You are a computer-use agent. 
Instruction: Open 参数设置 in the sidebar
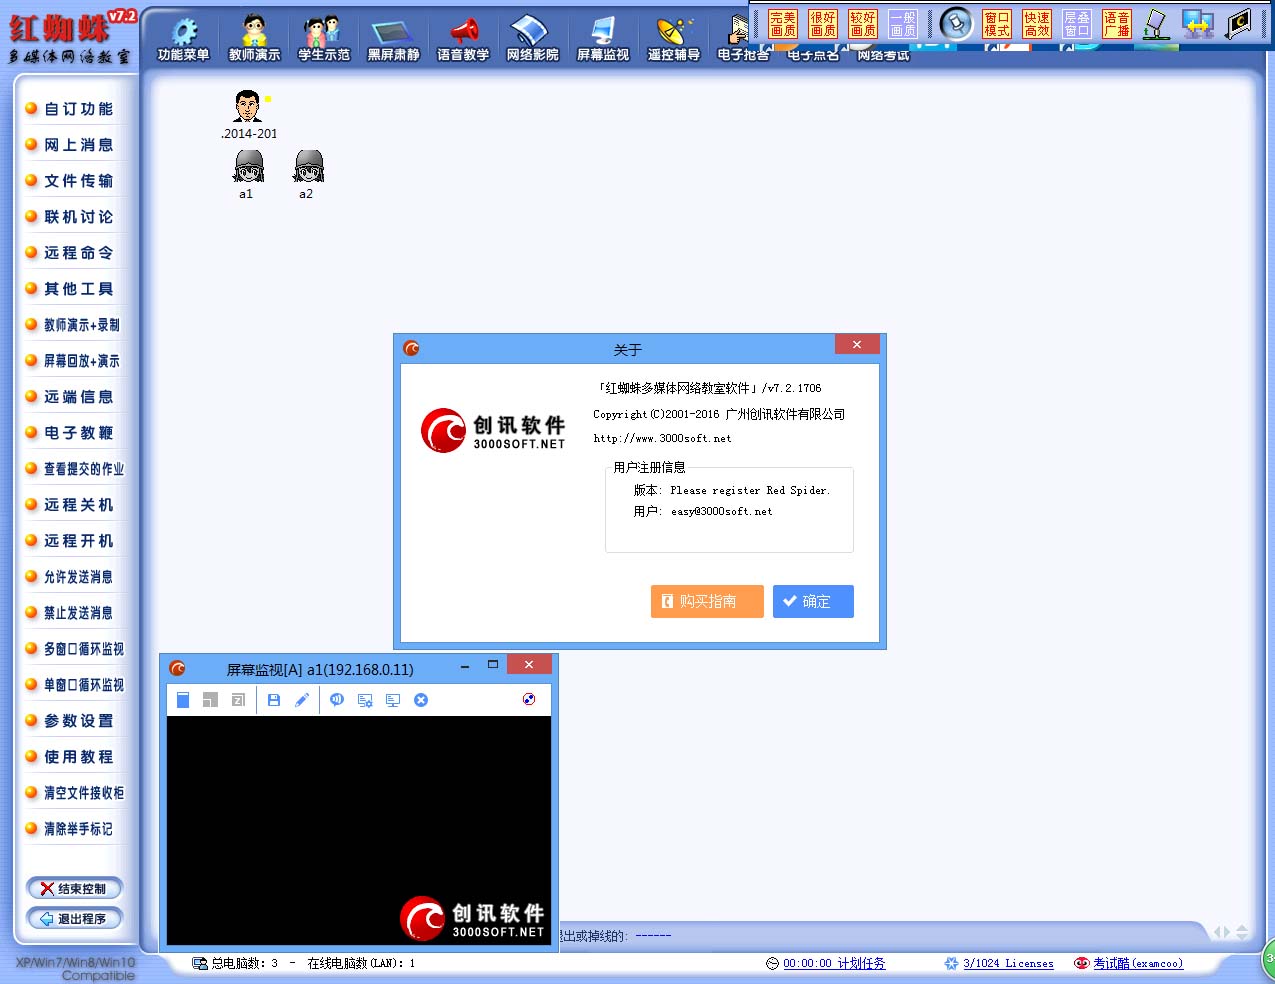pyautogui.click(x=78, y=721)
